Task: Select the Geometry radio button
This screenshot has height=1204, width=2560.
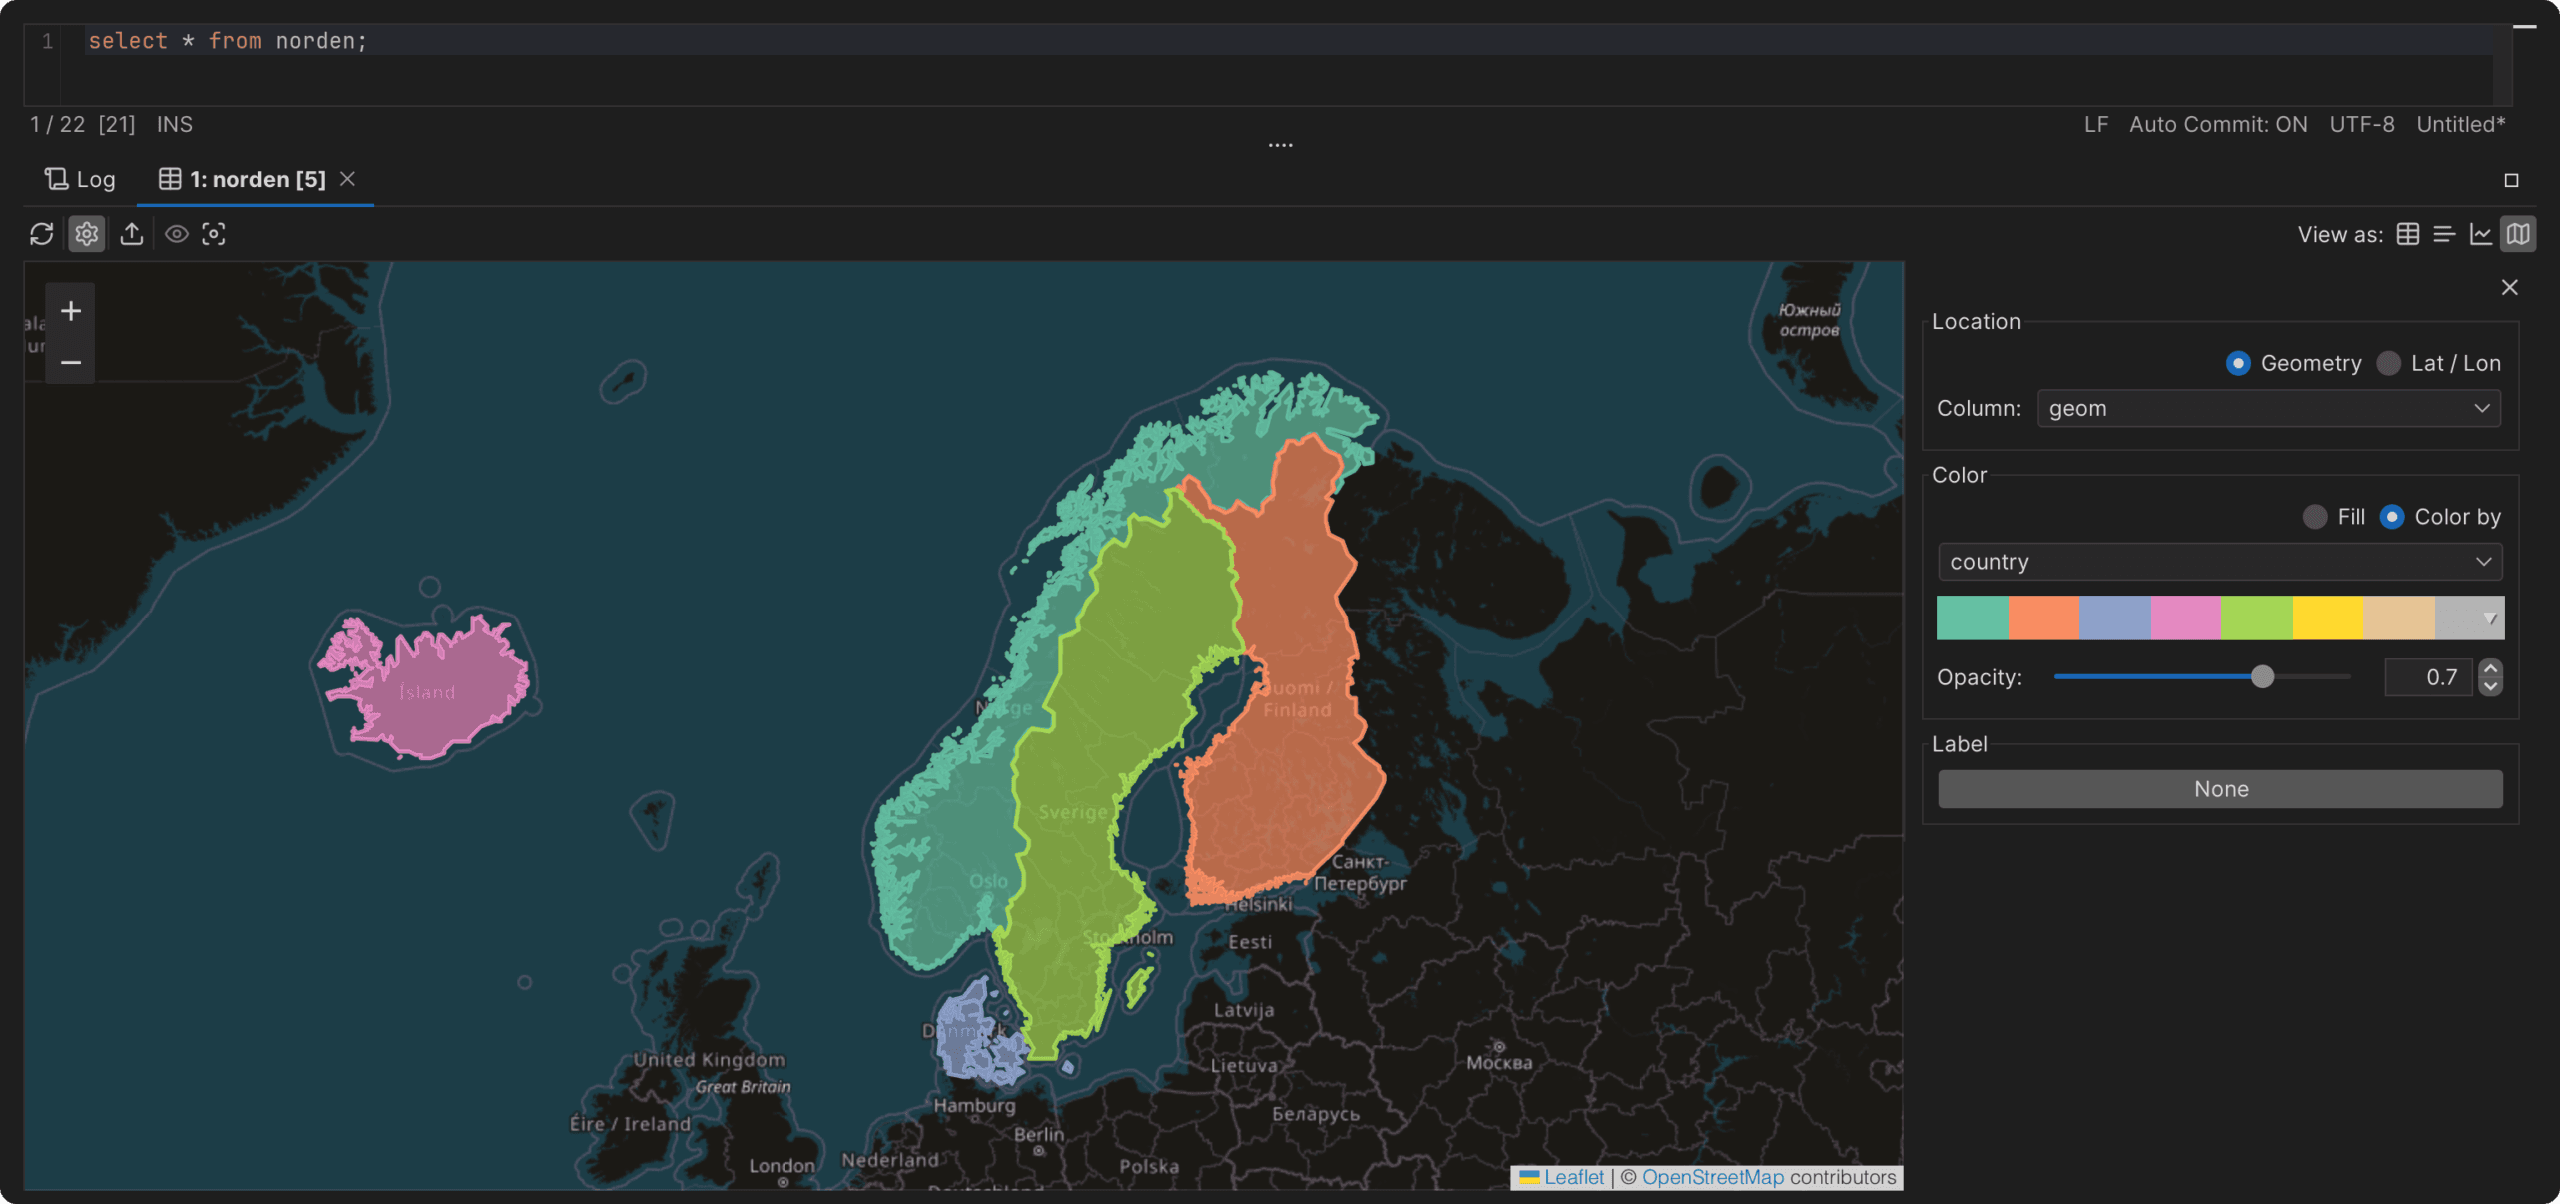Action: pos(2238,363)
